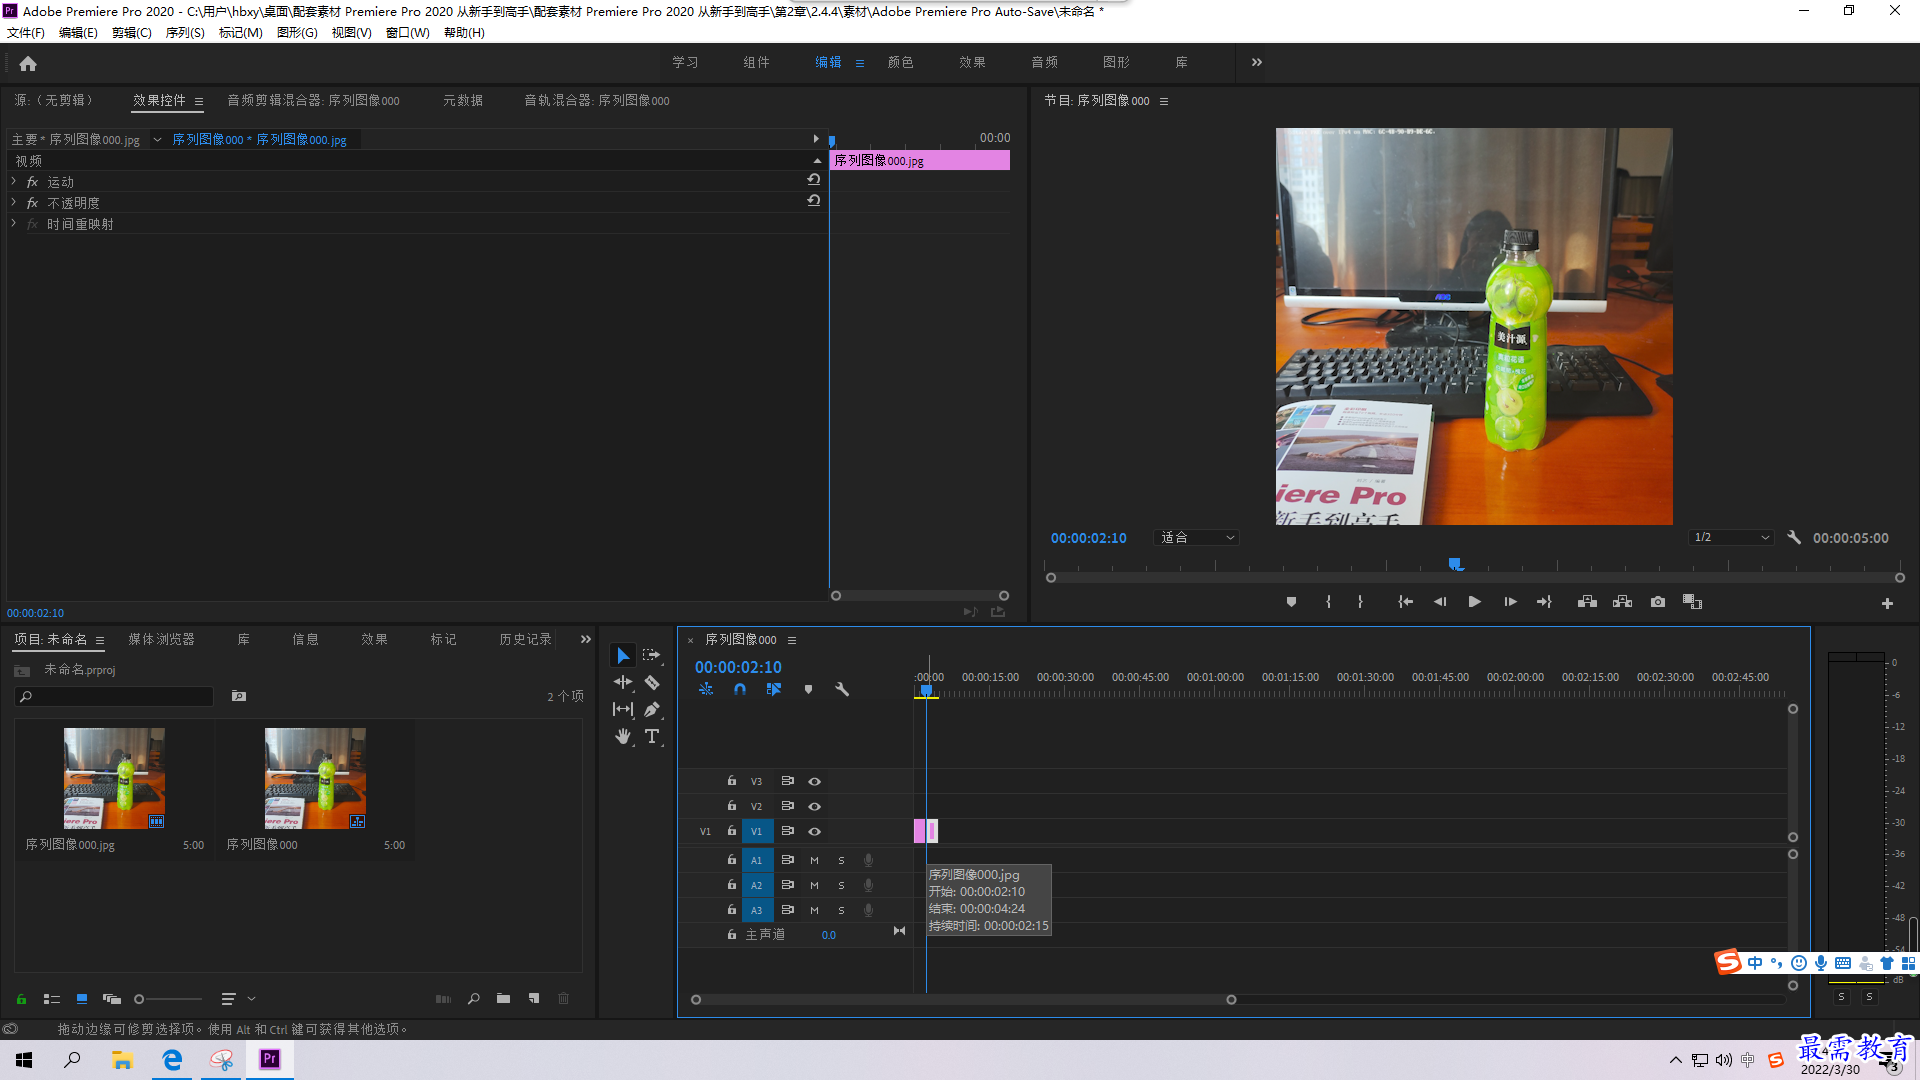Add marker in program monitor
Image resolution: width=1920 pixels, height=1080 pixels.
pos(1291,602)
